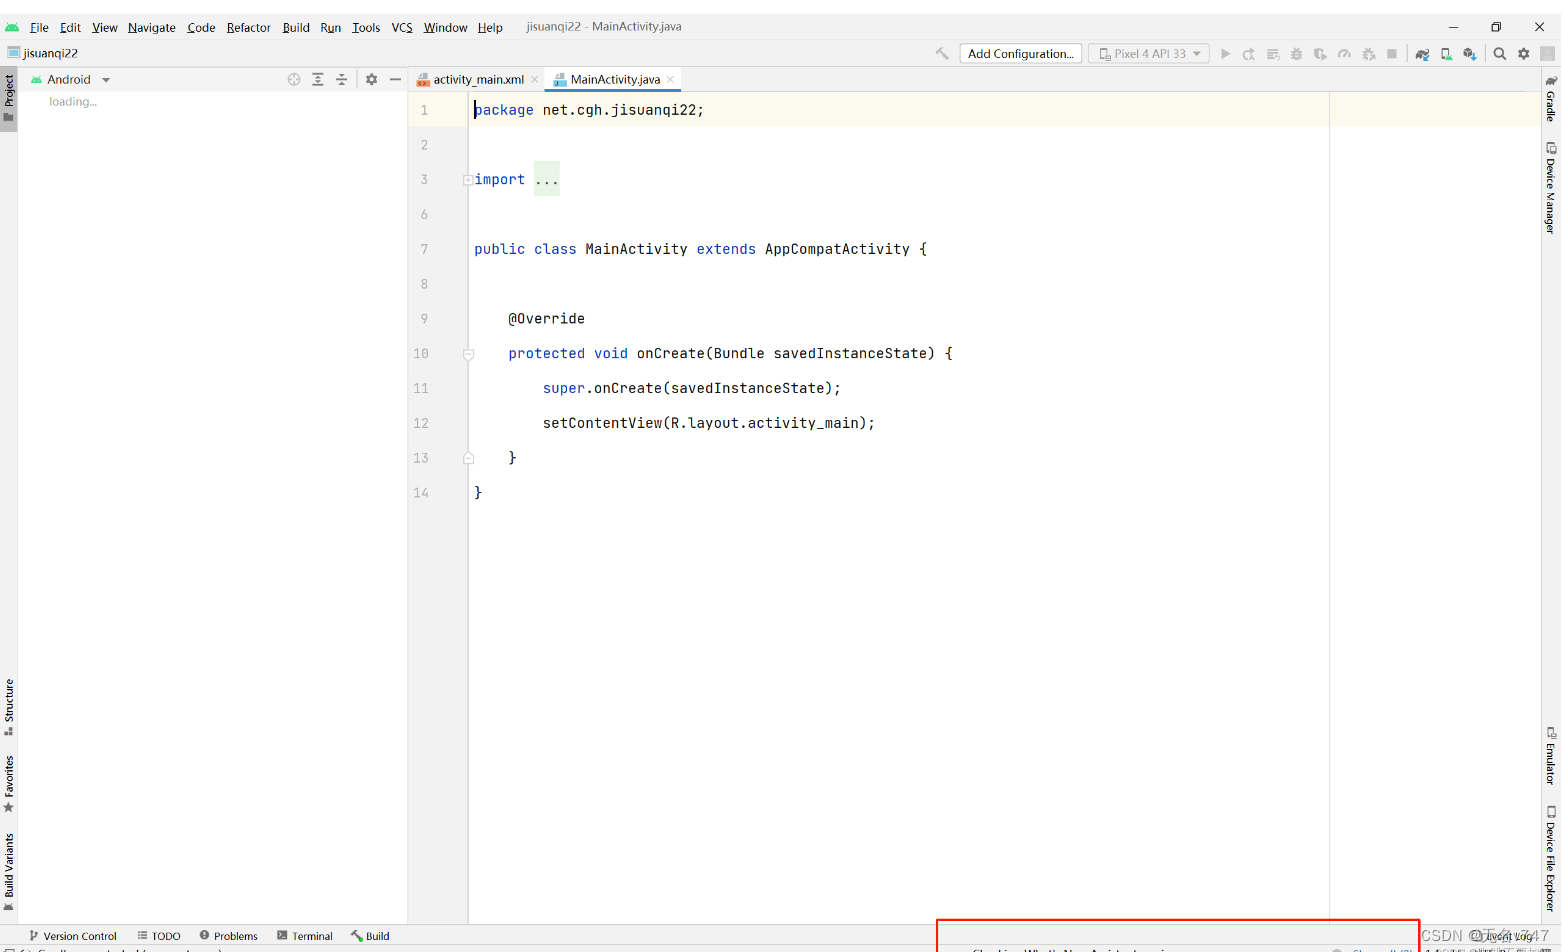Image resolution: width=1564 pixels, height=952 pixels.
Task: Click the Profile app gauge icon
Action: coord(1344,54)
